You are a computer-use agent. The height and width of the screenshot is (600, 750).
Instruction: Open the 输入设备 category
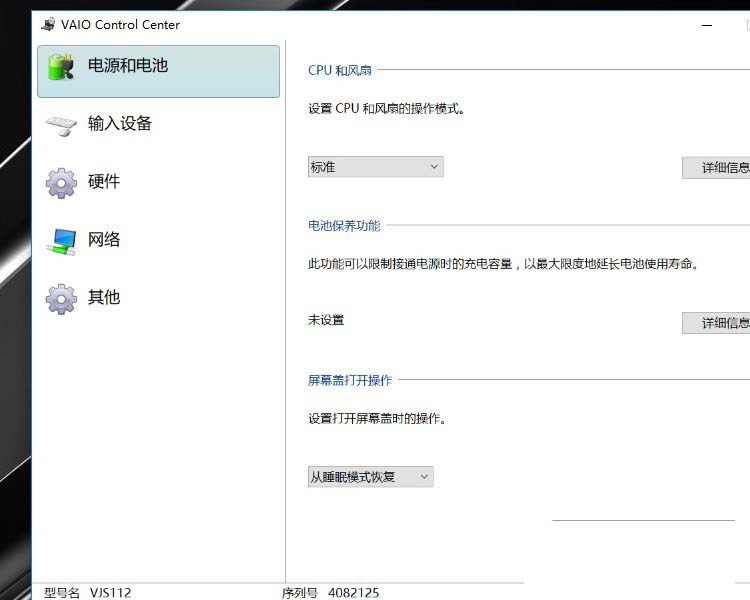(120, 123)
